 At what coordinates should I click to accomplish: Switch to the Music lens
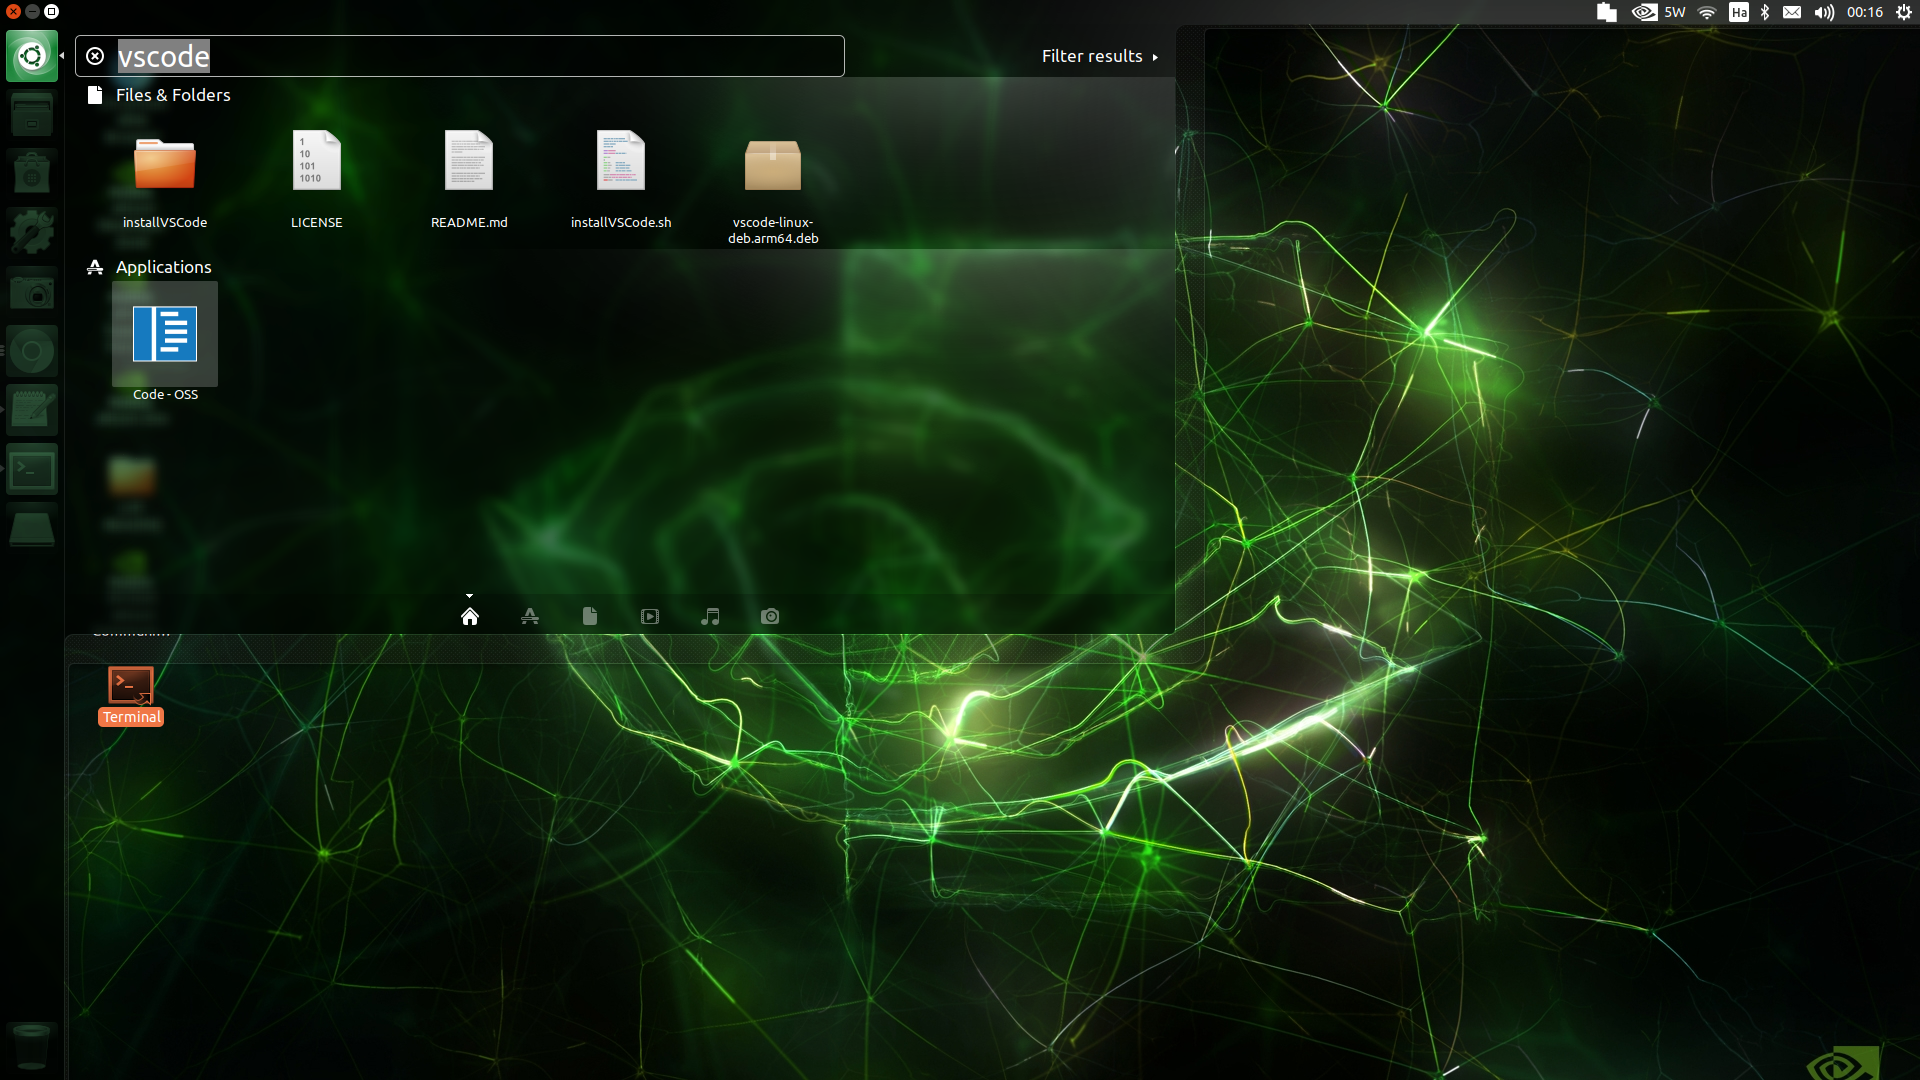click(x=710, y=616)
